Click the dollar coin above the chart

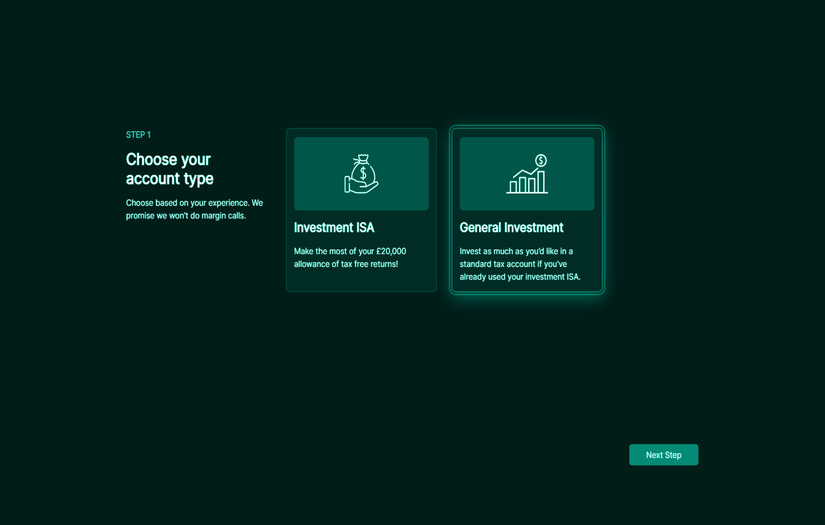click(541, 161)
